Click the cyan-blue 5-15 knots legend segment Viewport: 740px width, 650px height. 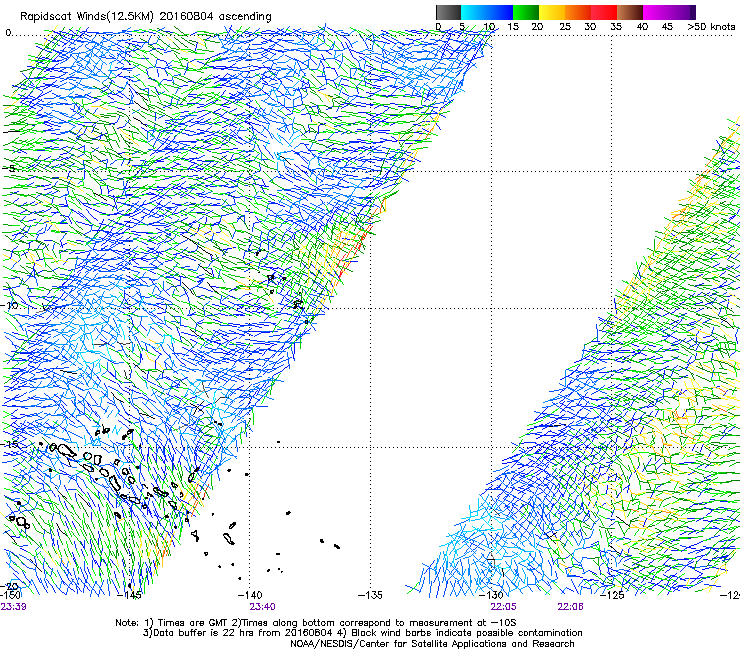(x=487, y=12)
